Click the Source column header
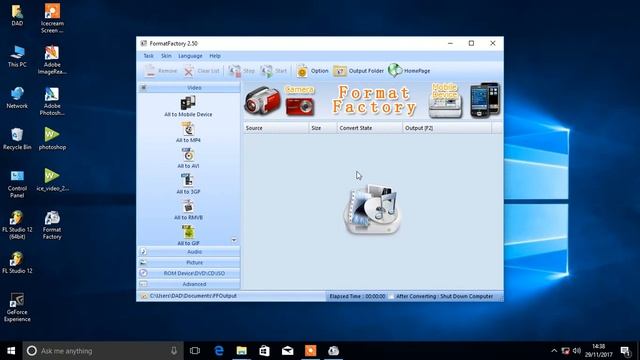Viewport: 640px width, 360px height. pyautogui.click(x=276, y=128)
